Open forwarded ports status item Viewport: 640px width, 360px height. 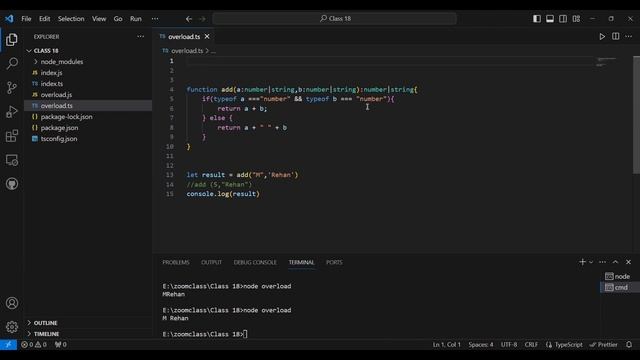(x=60, y=344)
